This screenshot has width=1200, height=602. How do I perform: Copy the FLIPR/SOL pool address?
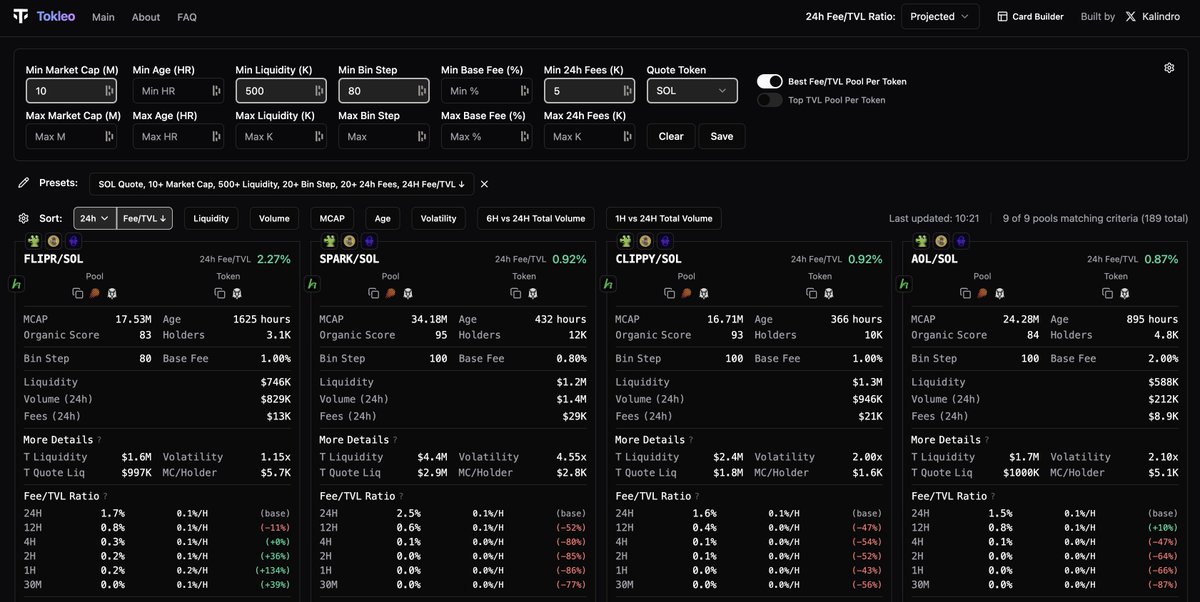[x=77, y=293]
